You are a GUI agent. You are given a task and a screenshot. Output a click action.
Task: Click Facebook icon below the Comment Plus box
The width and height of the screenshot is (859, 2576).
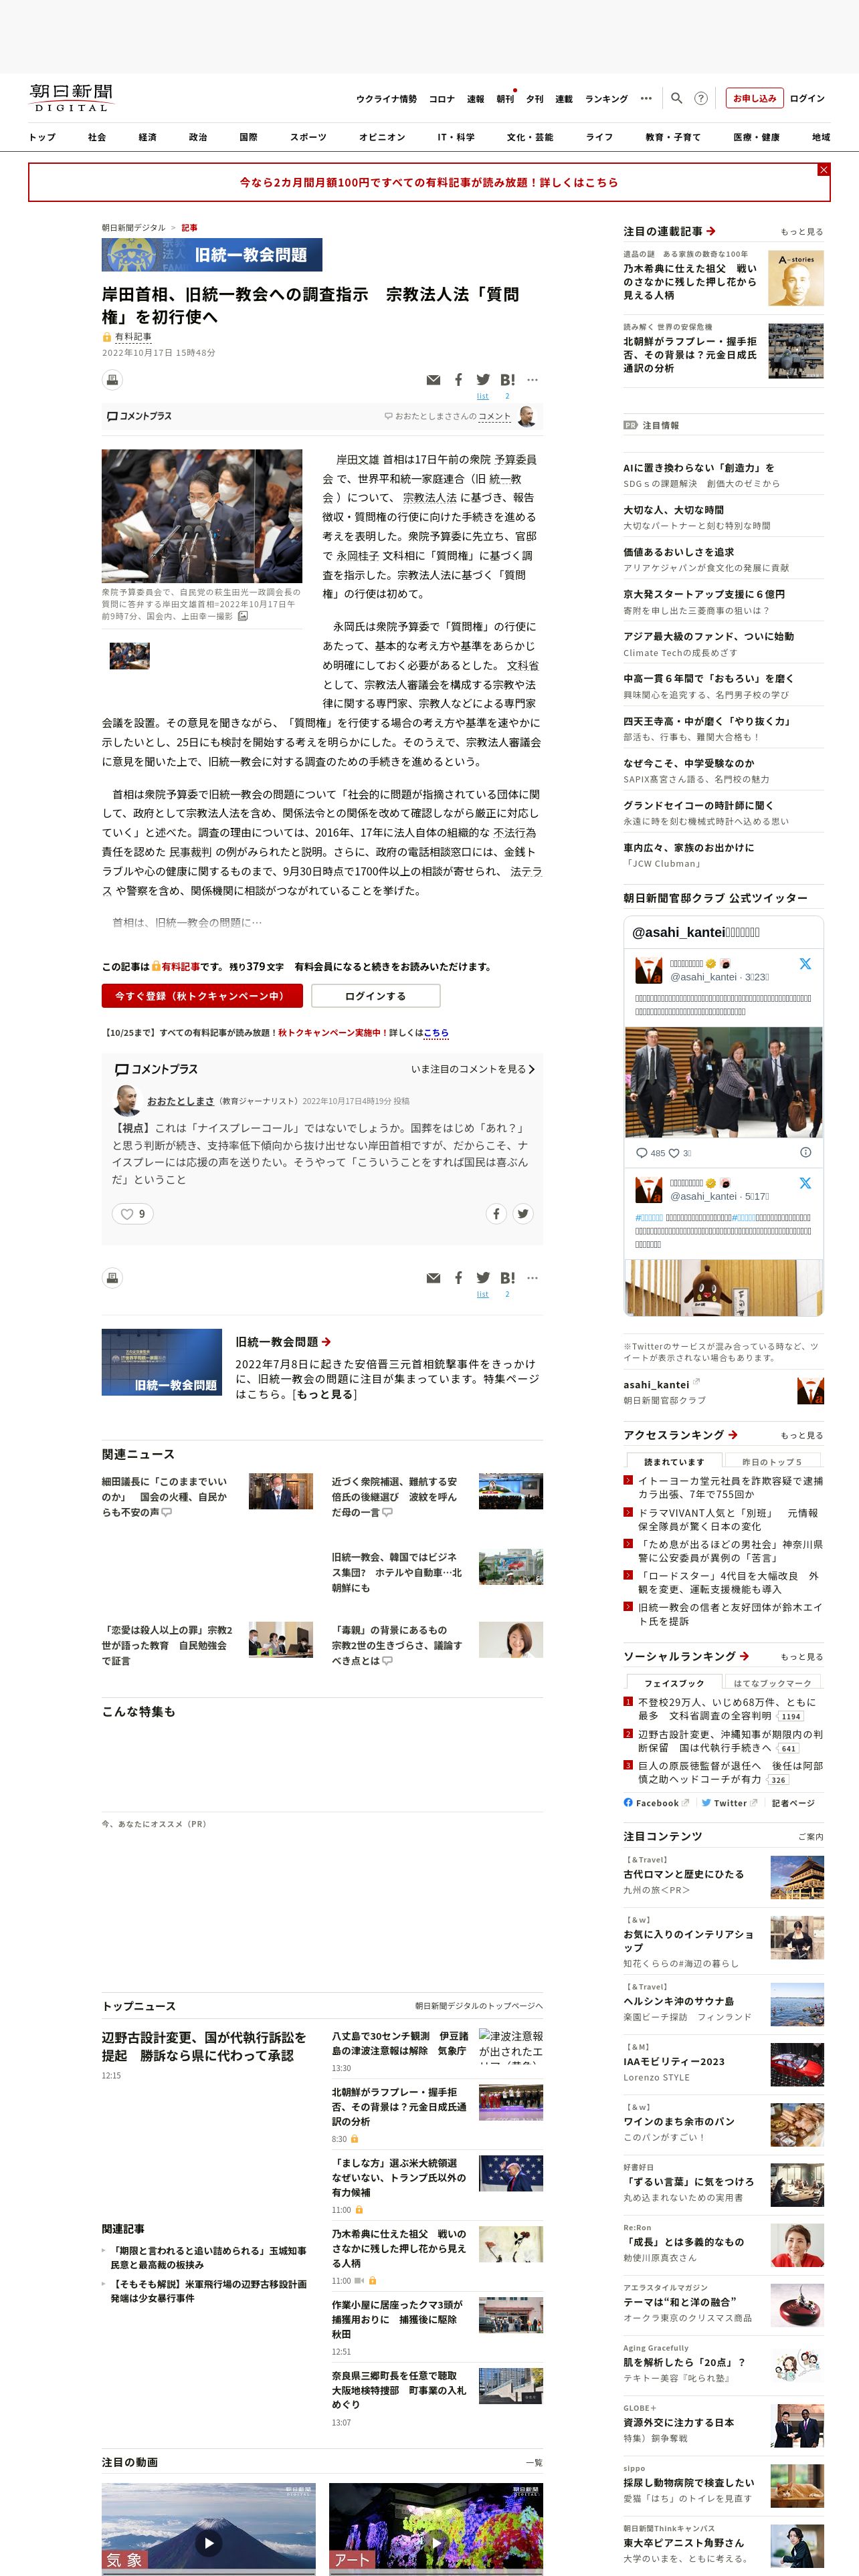coord(458,1278)
